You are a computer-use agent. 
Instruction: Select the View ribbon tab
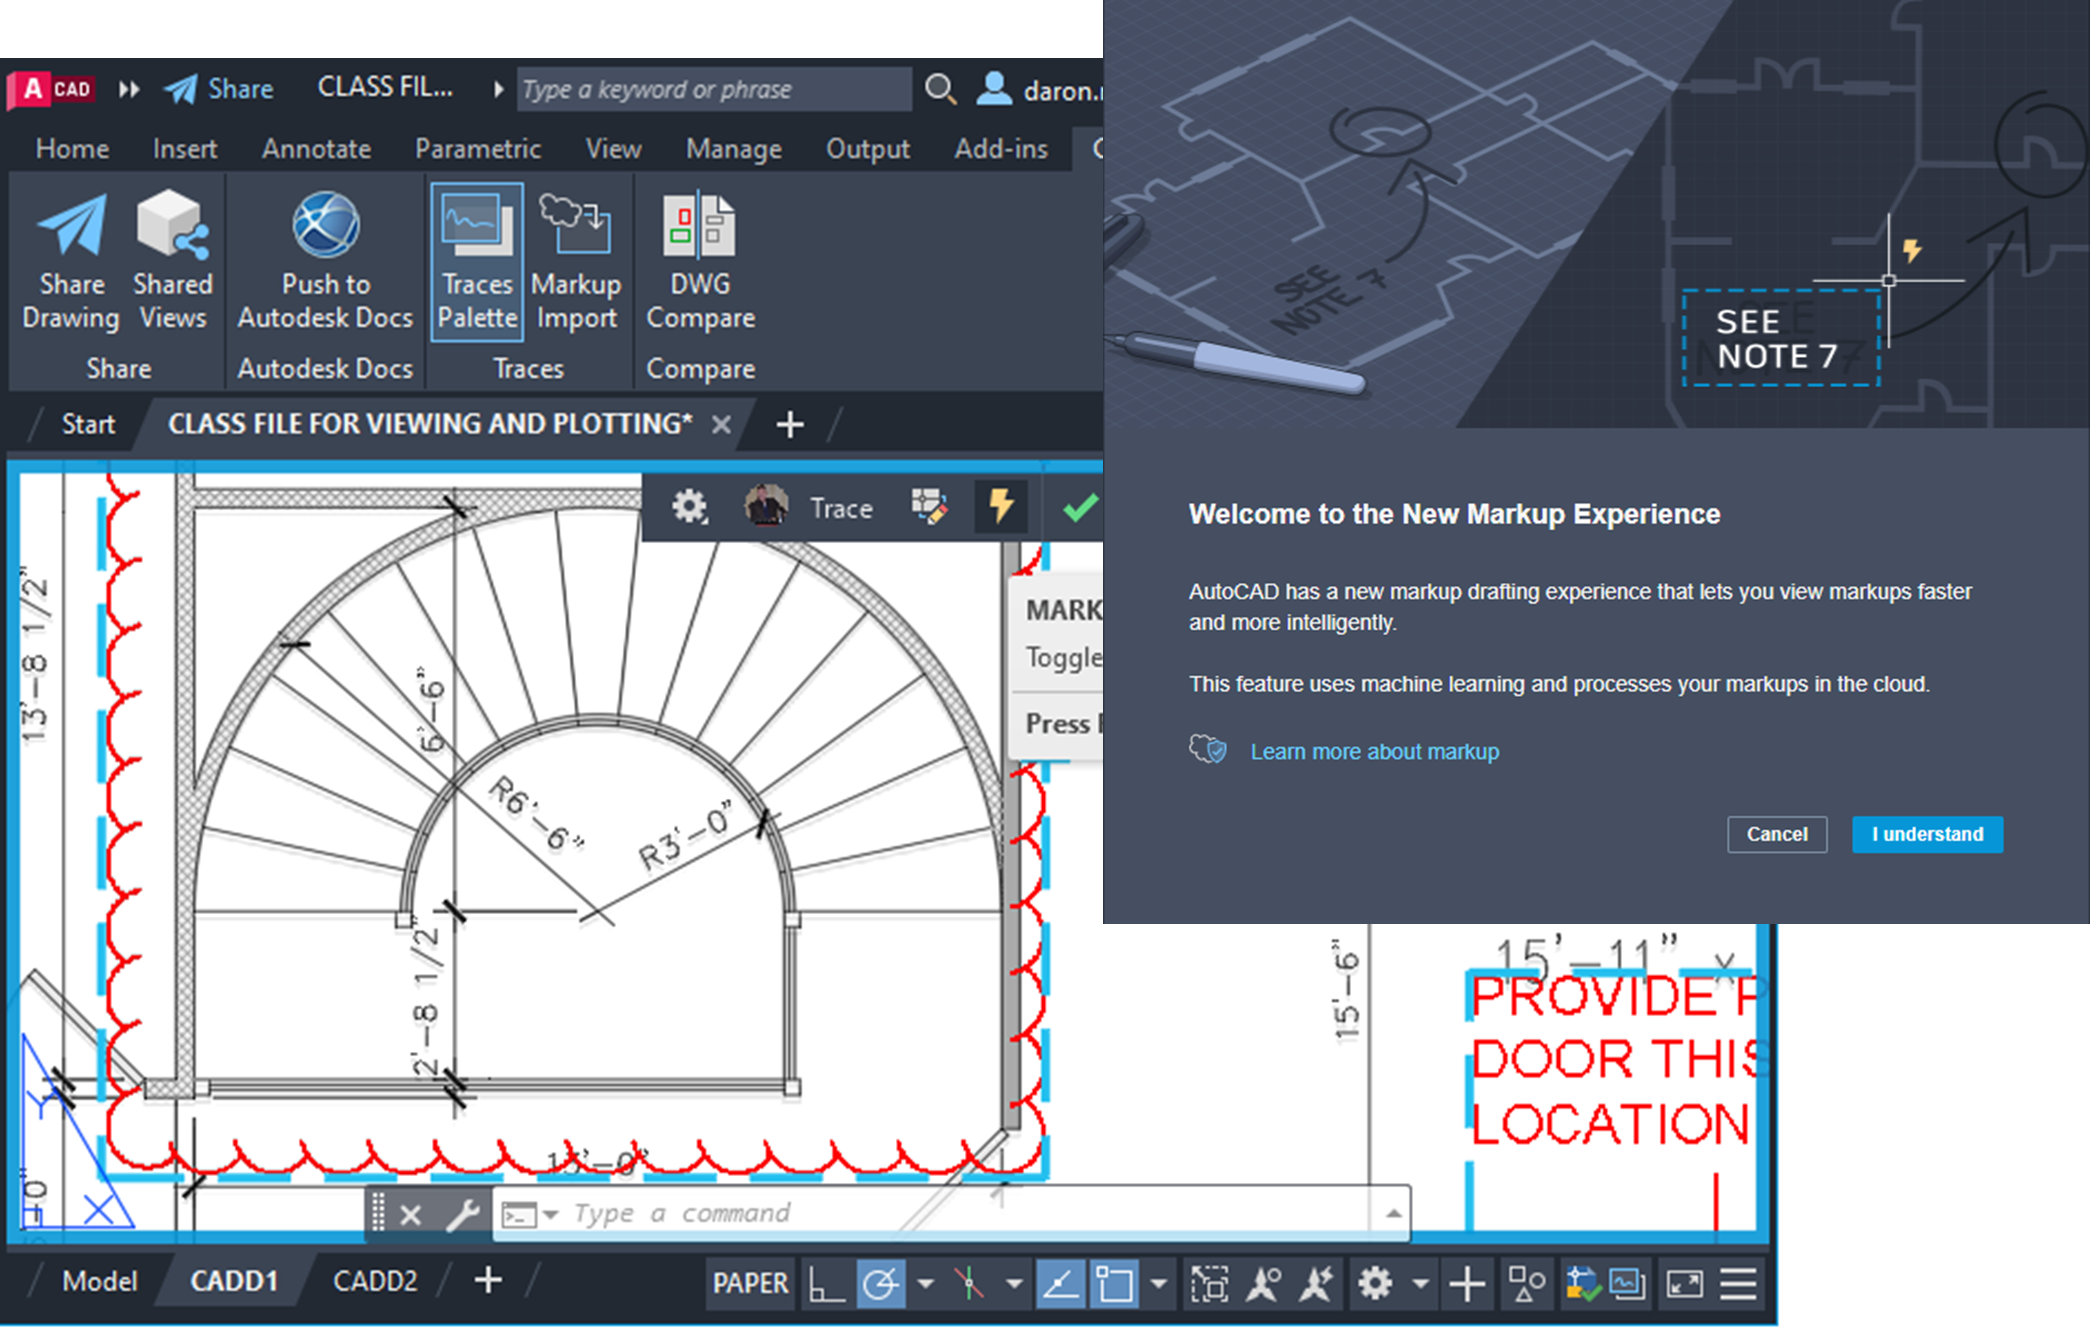613,149
